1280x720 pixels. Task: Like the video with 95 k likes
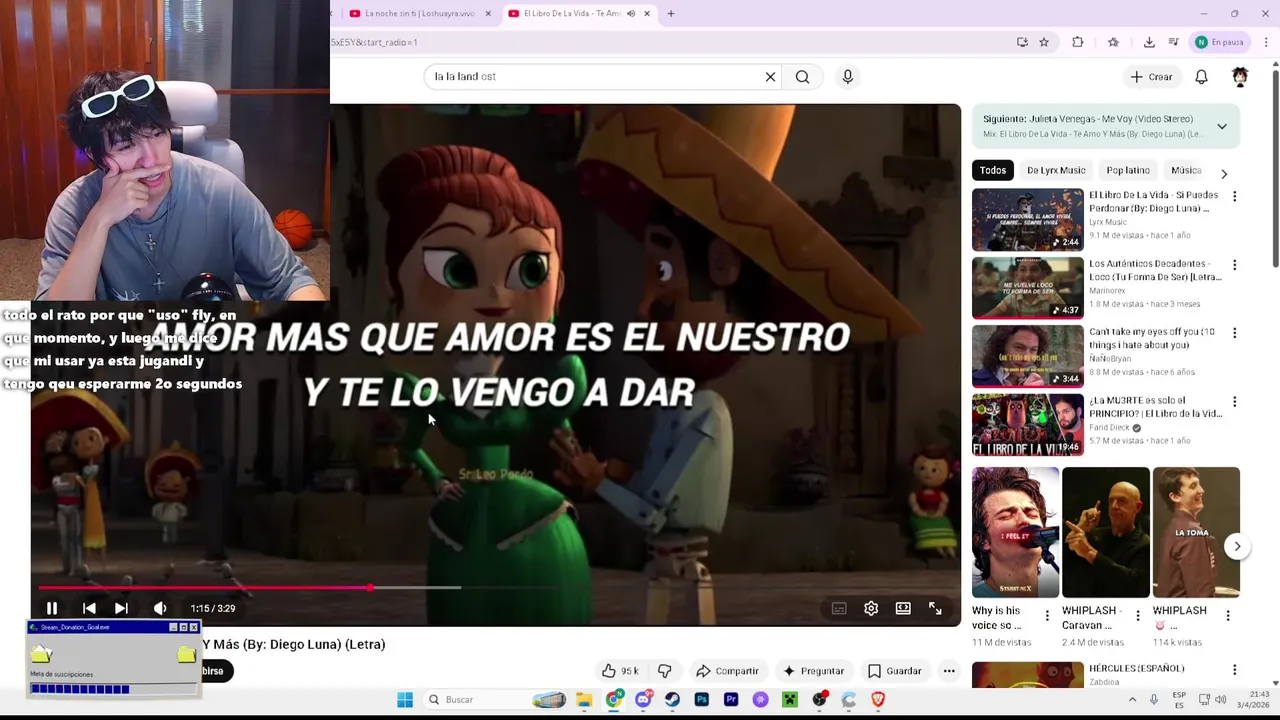[x=620, y=671]
